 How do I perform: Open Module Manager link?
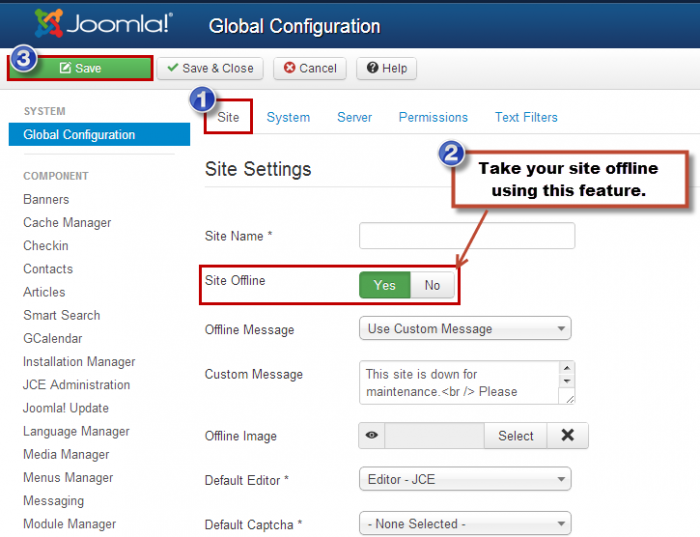(x=69, y=524)
